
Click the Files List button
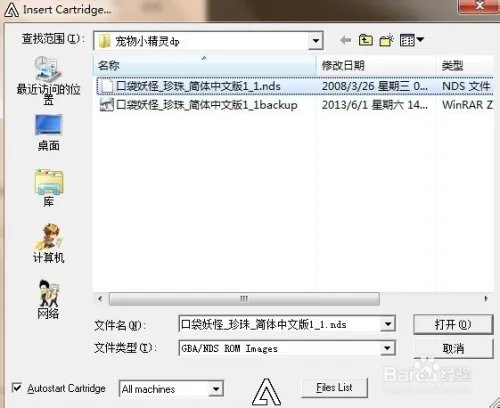point(334,388)
